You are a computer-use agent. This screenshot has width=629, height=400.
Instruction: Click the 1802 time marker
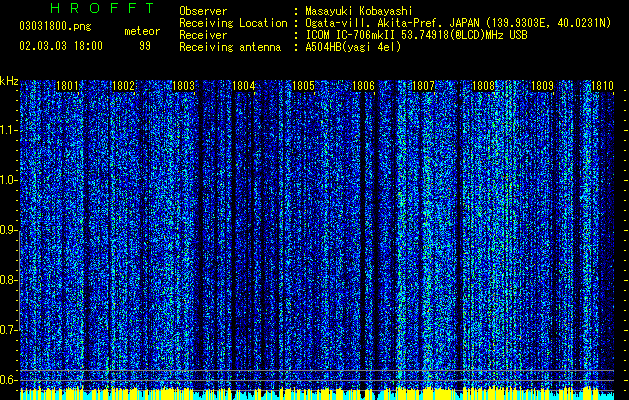(x=123, y=86)
